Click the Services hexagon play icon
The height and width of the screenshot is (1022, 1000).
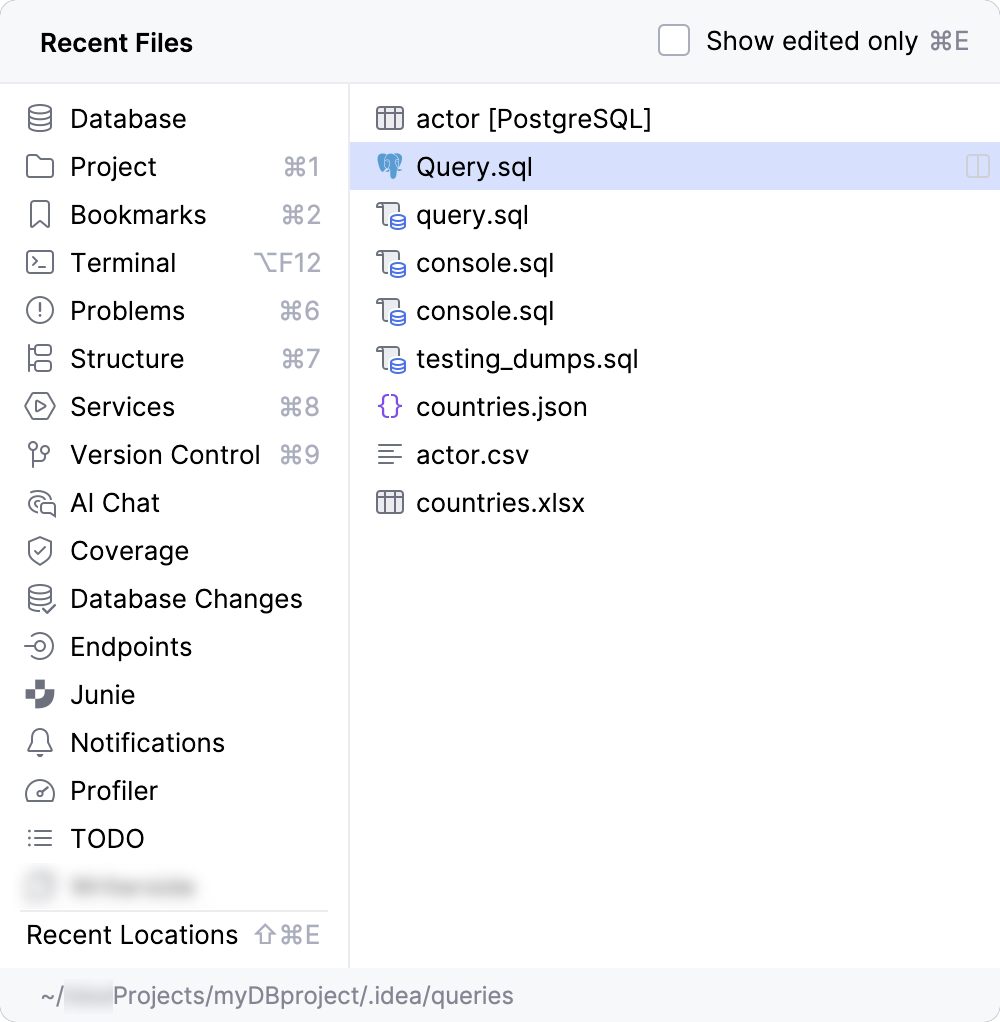[40, 407]
